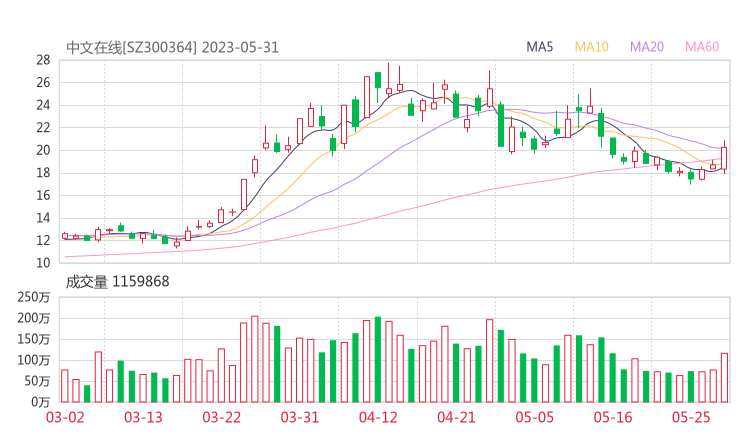Image resolution: width=740 pixels, height=440 pixels.
Task: Click the 150万 volume axis label
Action: 34,339
